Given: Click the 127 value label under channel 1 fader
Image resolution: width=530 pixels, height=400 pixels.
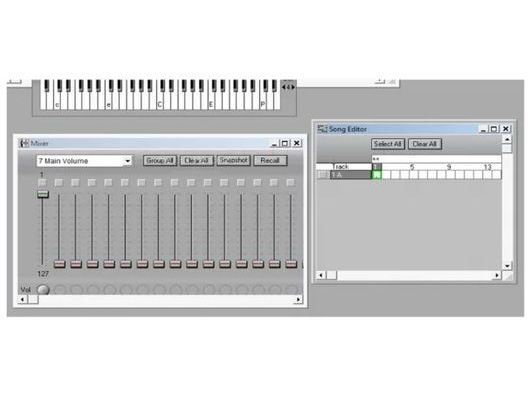Looking at the screenshot, I should pyautogui.click(x=43, y=274).
